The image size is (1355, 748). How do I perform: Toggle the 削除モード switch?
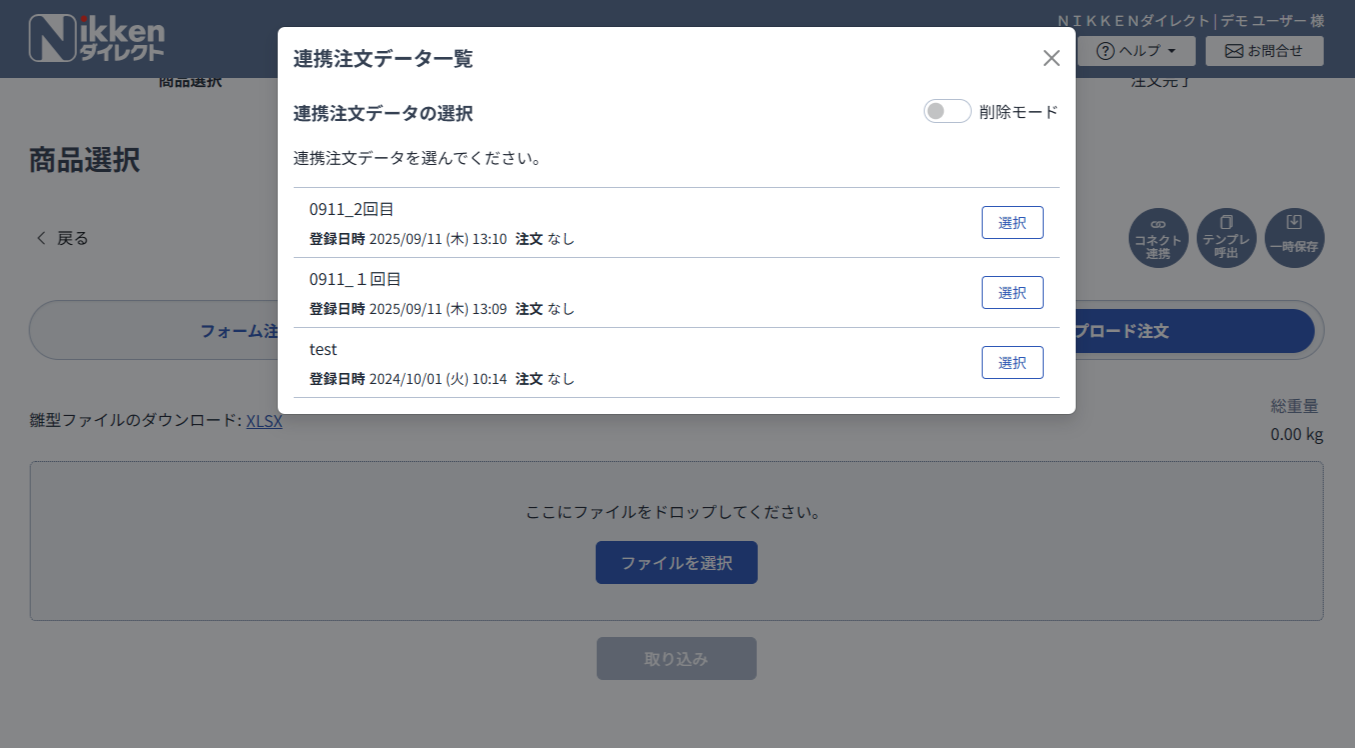(947, 112)
